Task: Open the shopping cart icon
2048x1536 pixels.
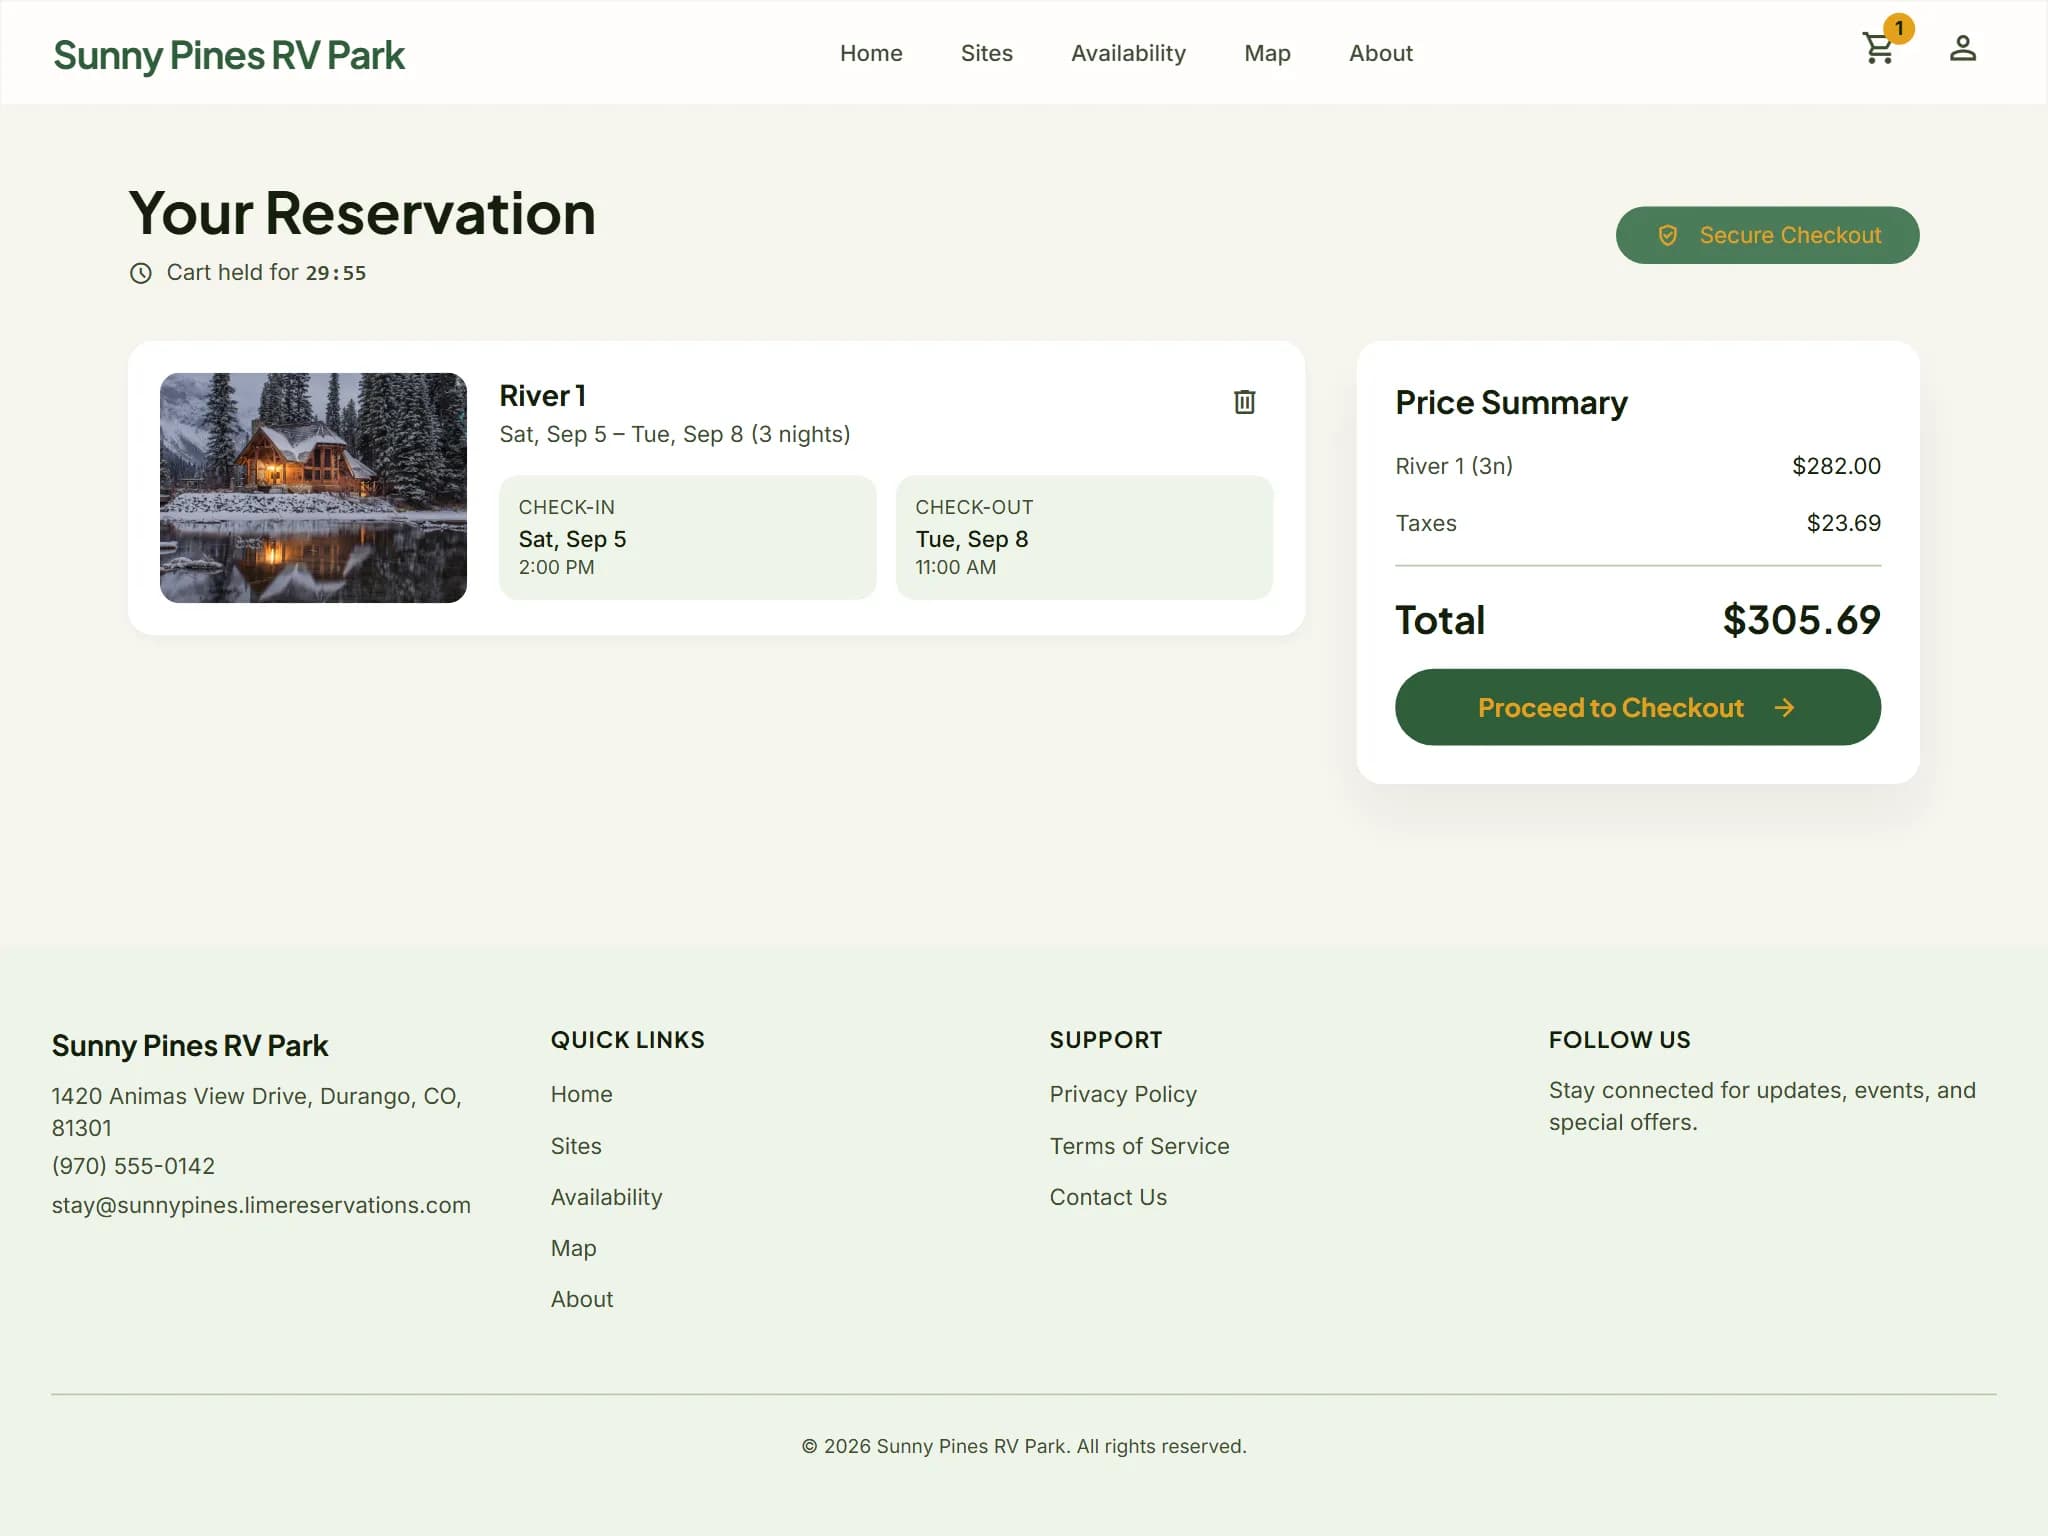Action: tap(1878, 48)
